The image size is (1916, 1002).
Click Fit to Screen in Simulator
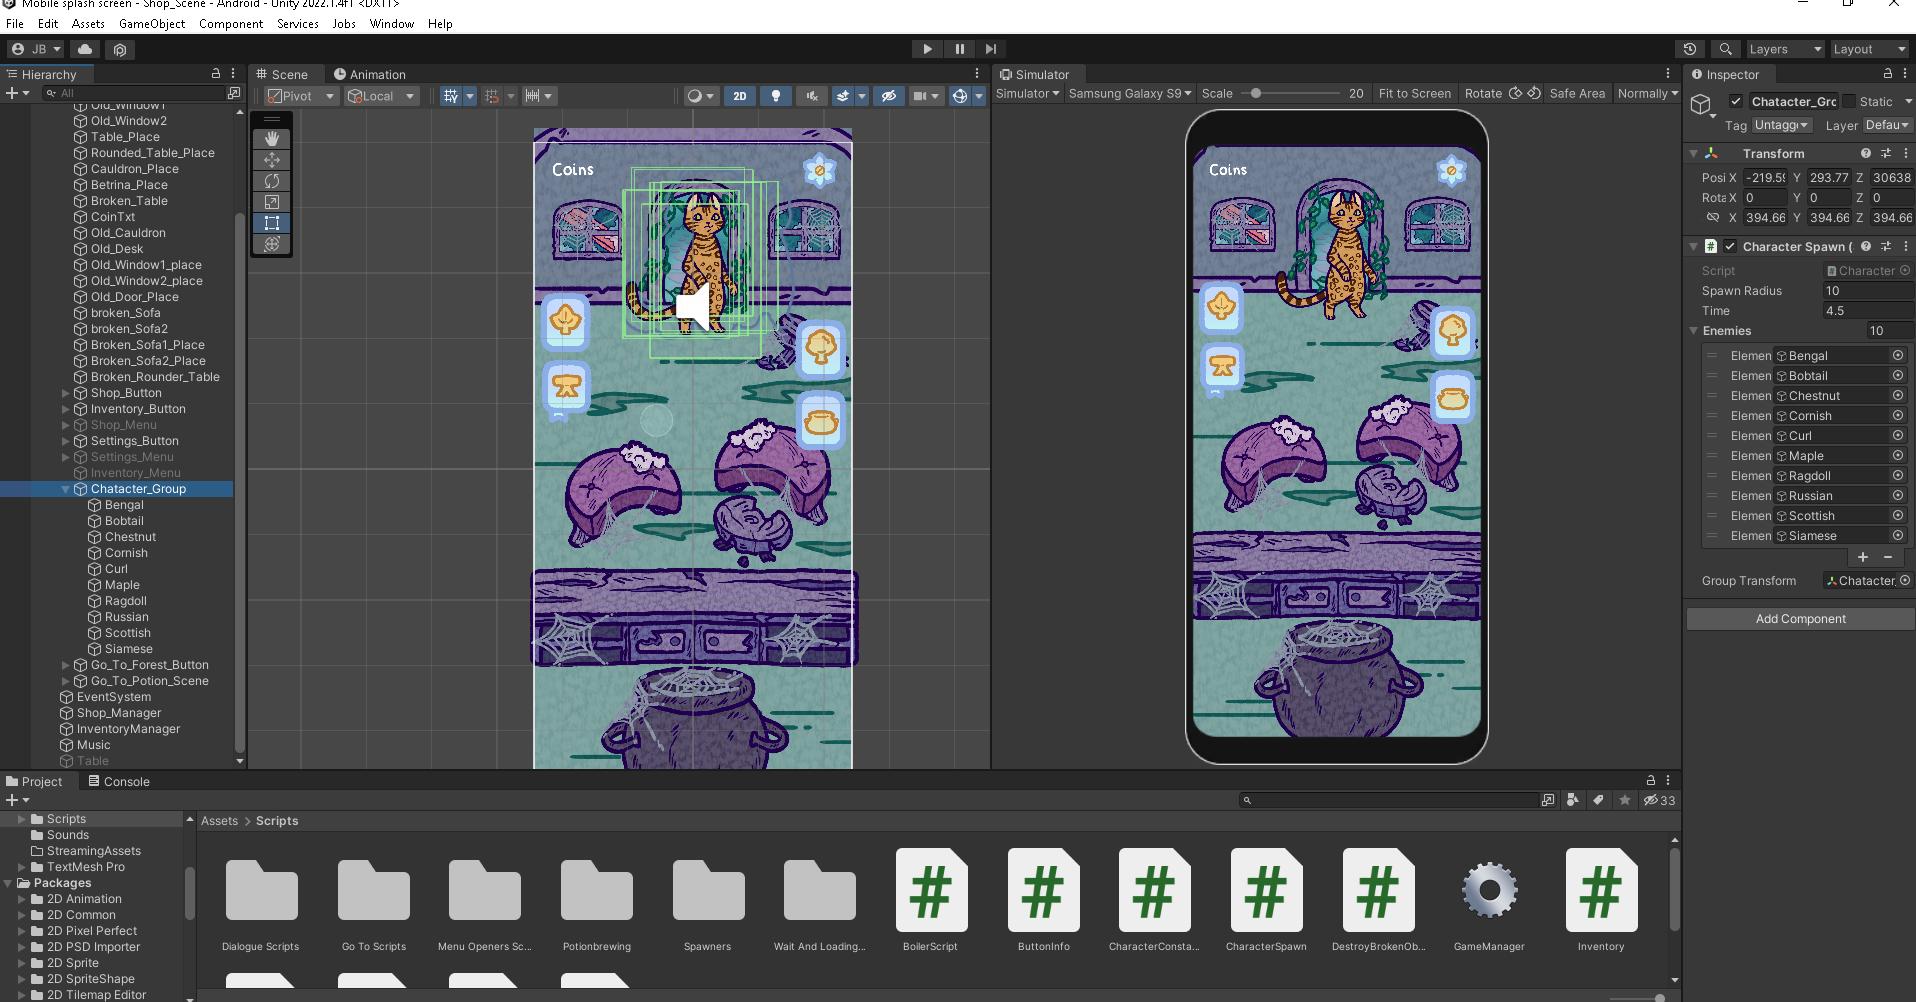1414,93
